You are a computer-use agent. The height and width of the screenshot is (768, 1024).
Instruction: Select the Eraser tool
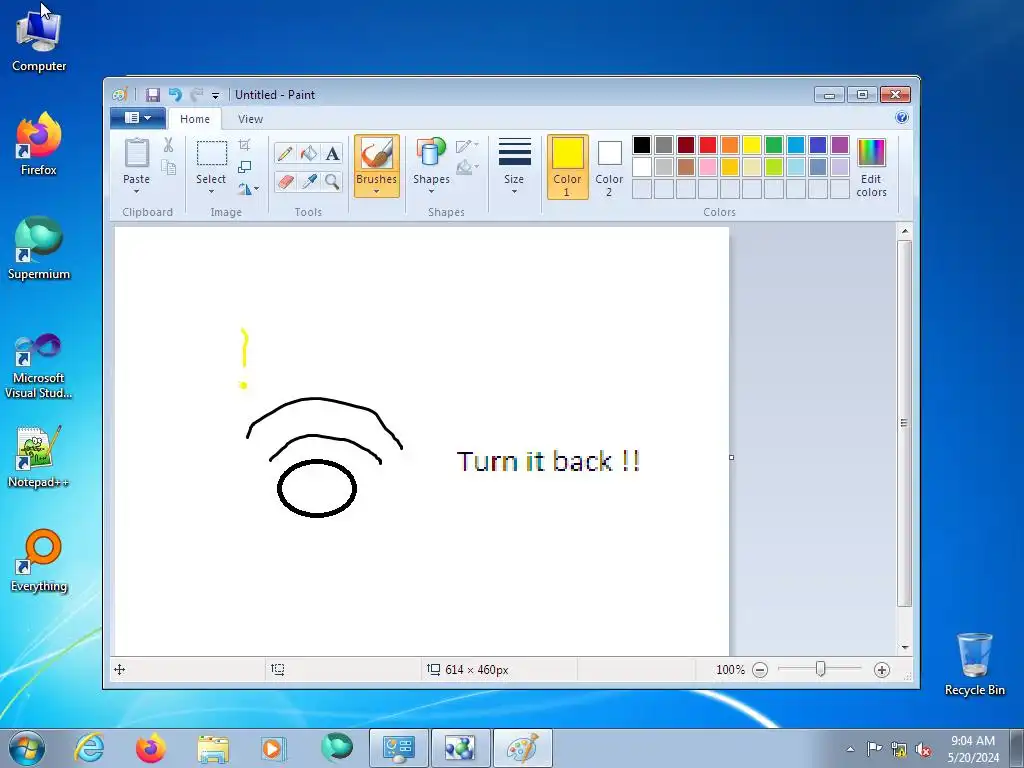coord(285,181)
